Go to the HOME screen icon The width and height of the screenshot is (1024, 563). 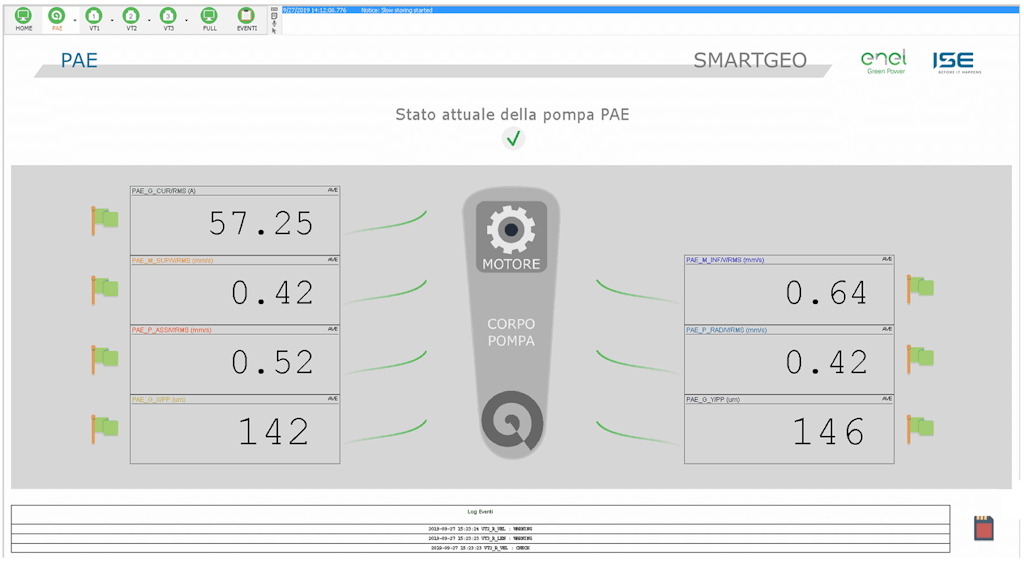coord(24,16)
